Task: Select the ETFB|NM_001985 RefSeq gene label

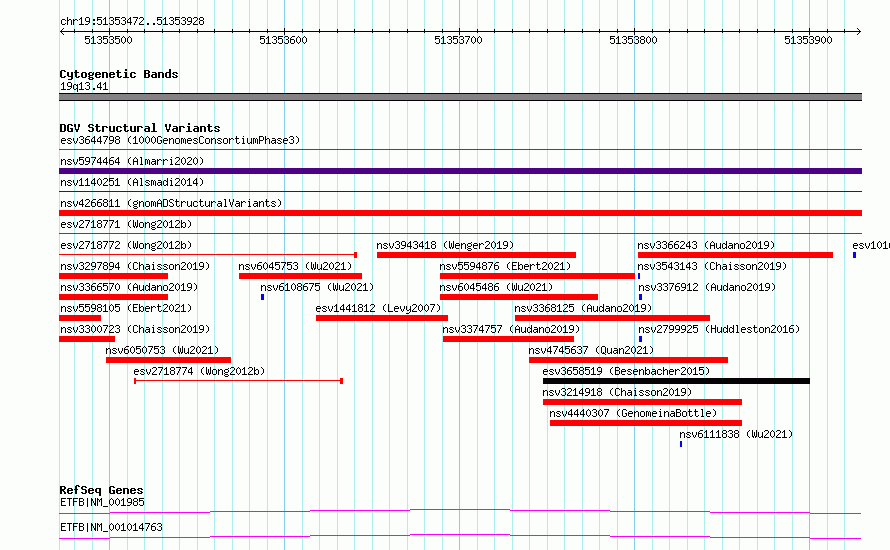Action: (x=102, y=502)
